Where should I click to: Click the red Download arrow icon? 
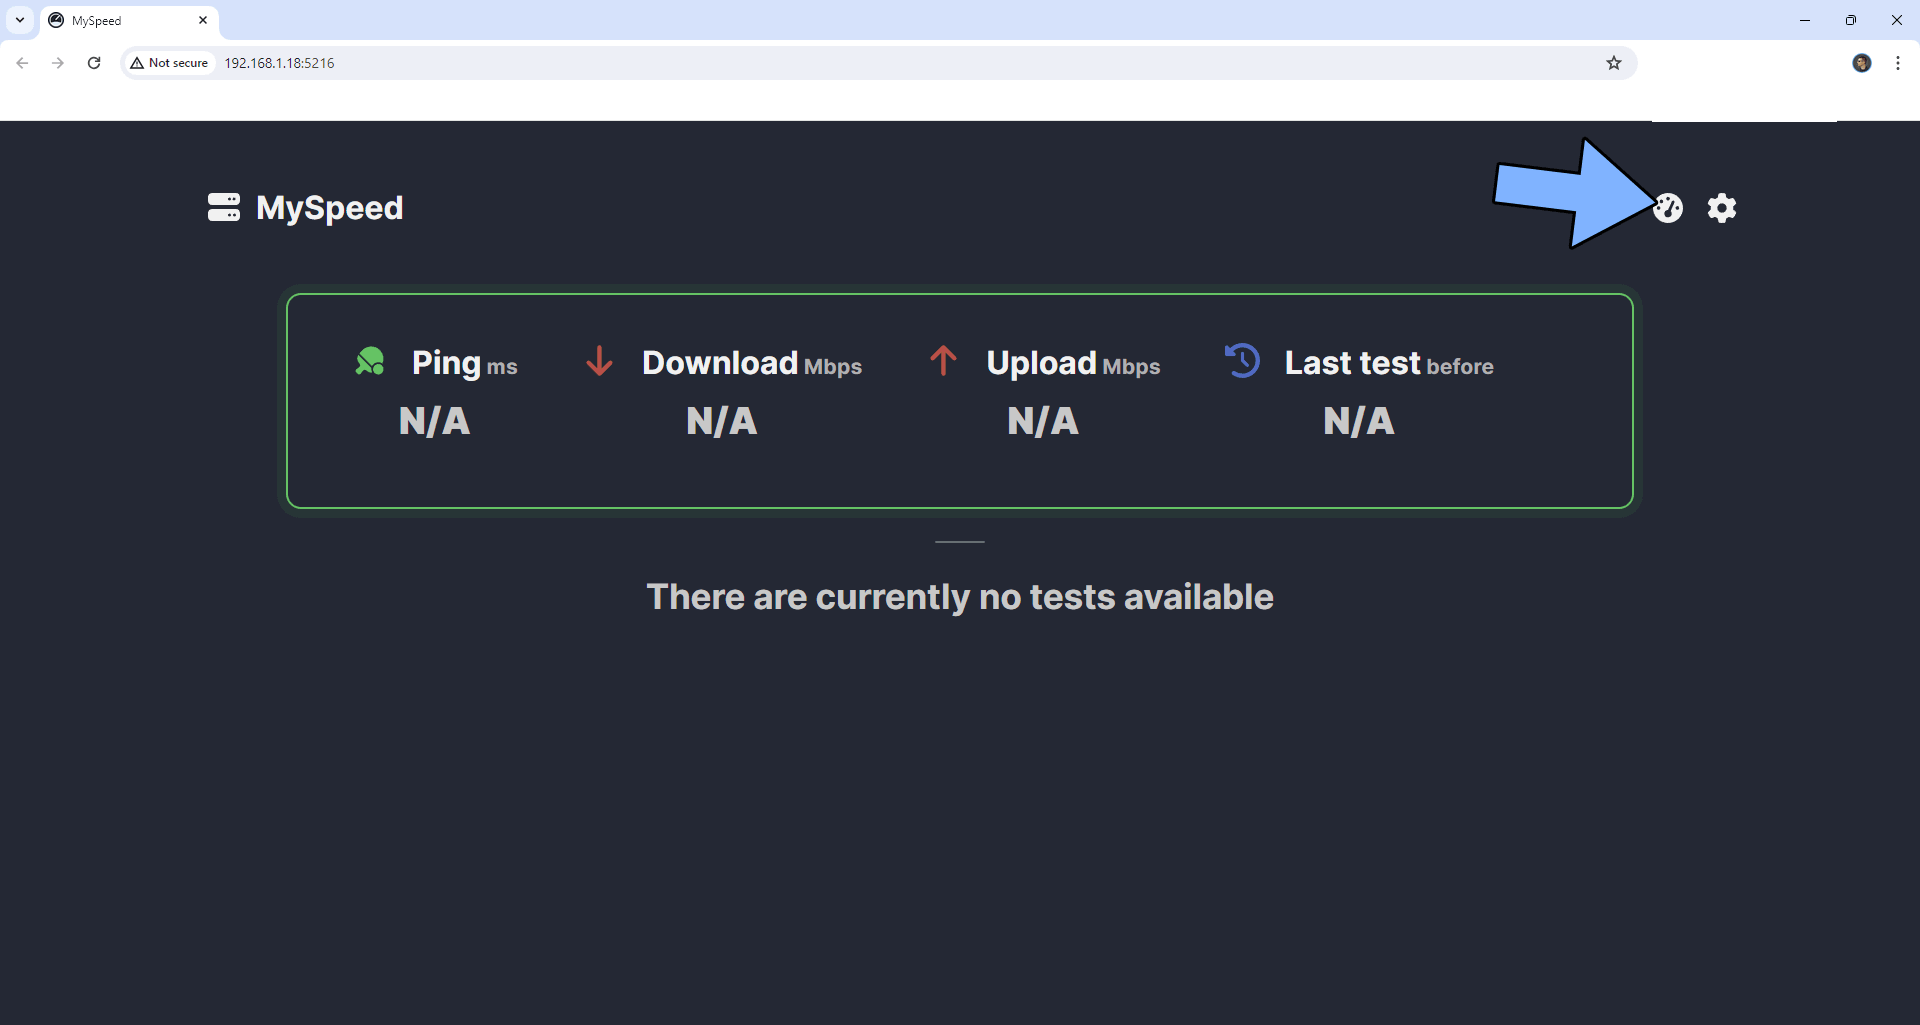coord(599,361)
